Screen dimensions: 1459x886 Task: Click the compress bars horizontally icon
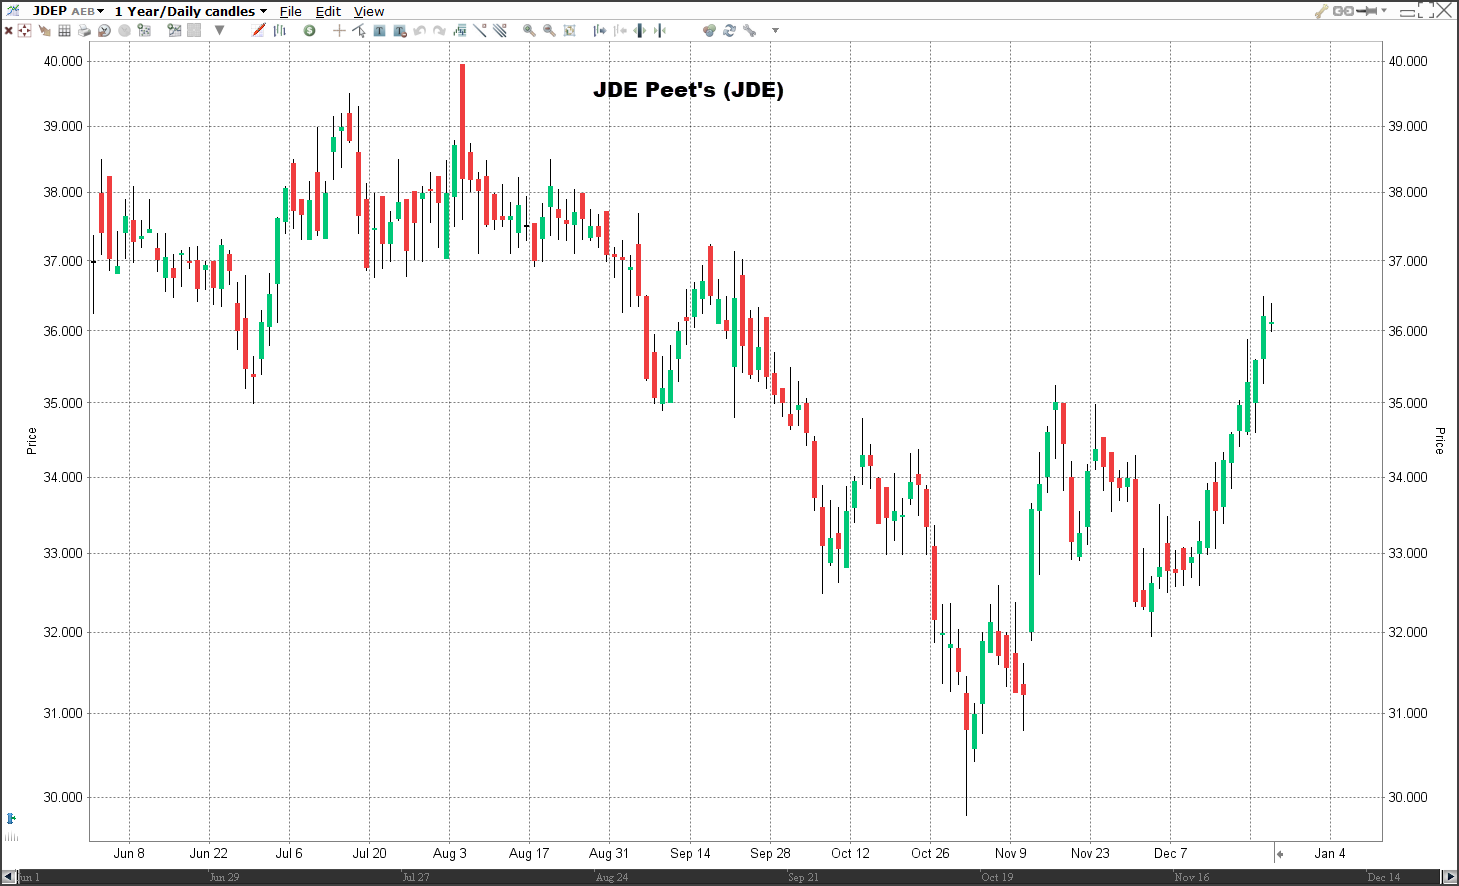[640, 31]
